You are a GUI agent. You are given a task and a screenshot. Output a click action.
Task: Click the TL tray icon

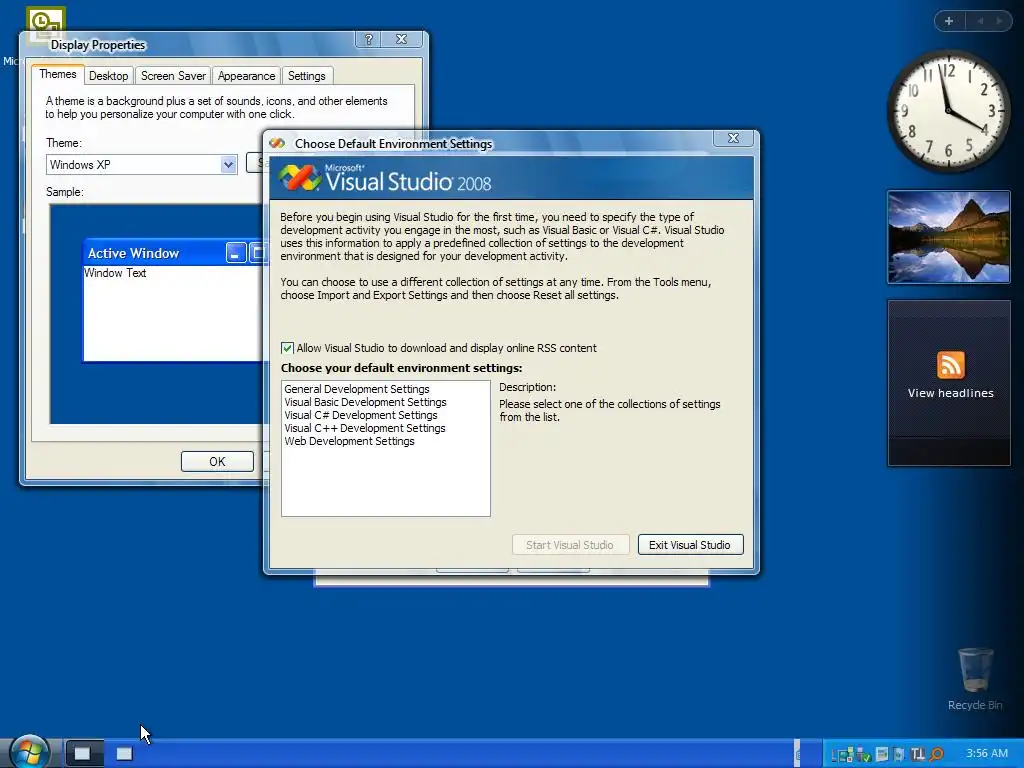[918, 754]
